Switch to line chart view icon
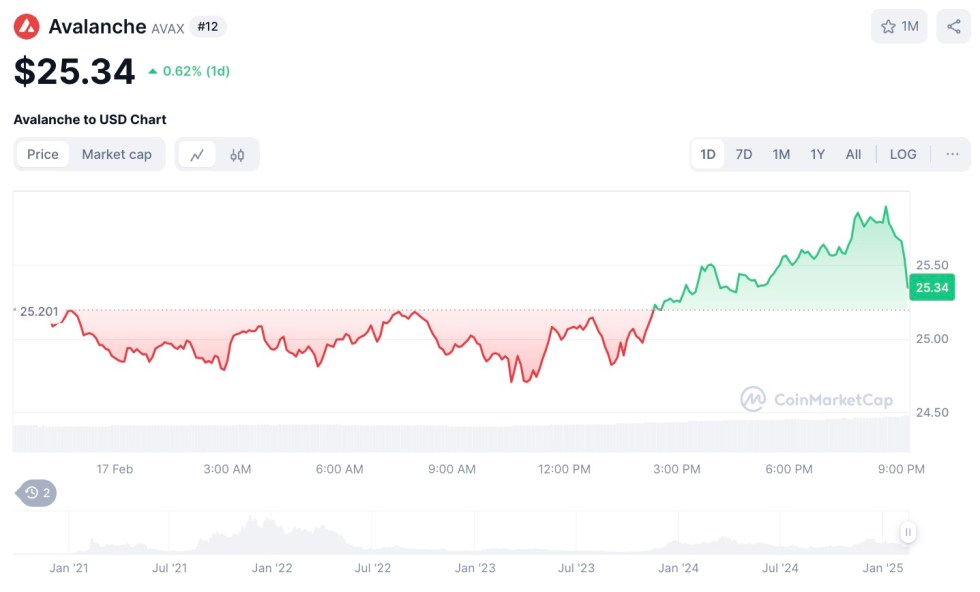The width and height of the screenshot is (980, 592). [197, 155]
